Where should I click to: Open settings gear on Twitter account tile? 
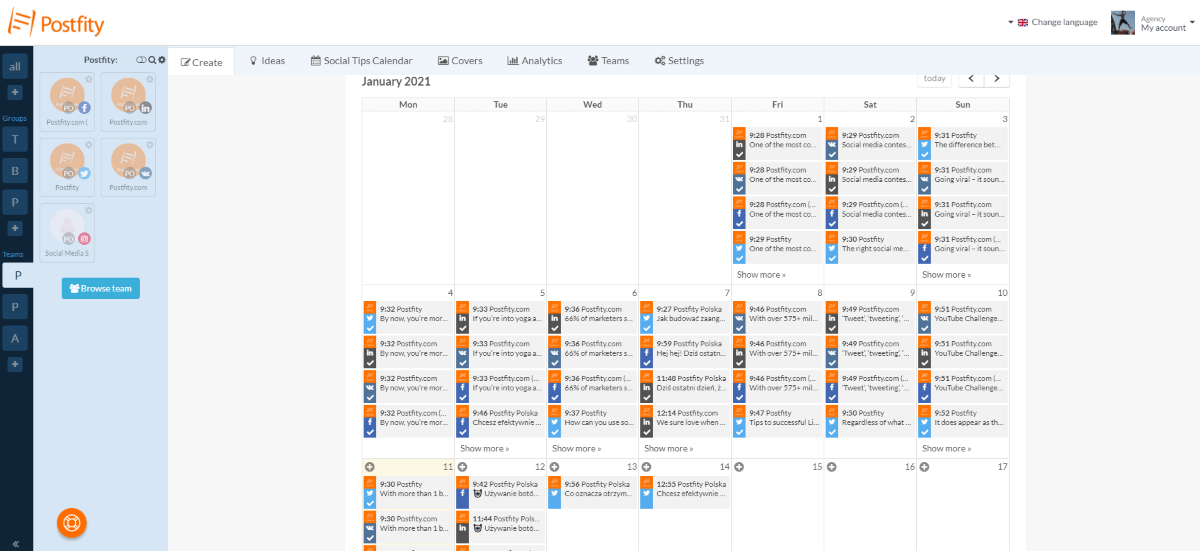89,144
